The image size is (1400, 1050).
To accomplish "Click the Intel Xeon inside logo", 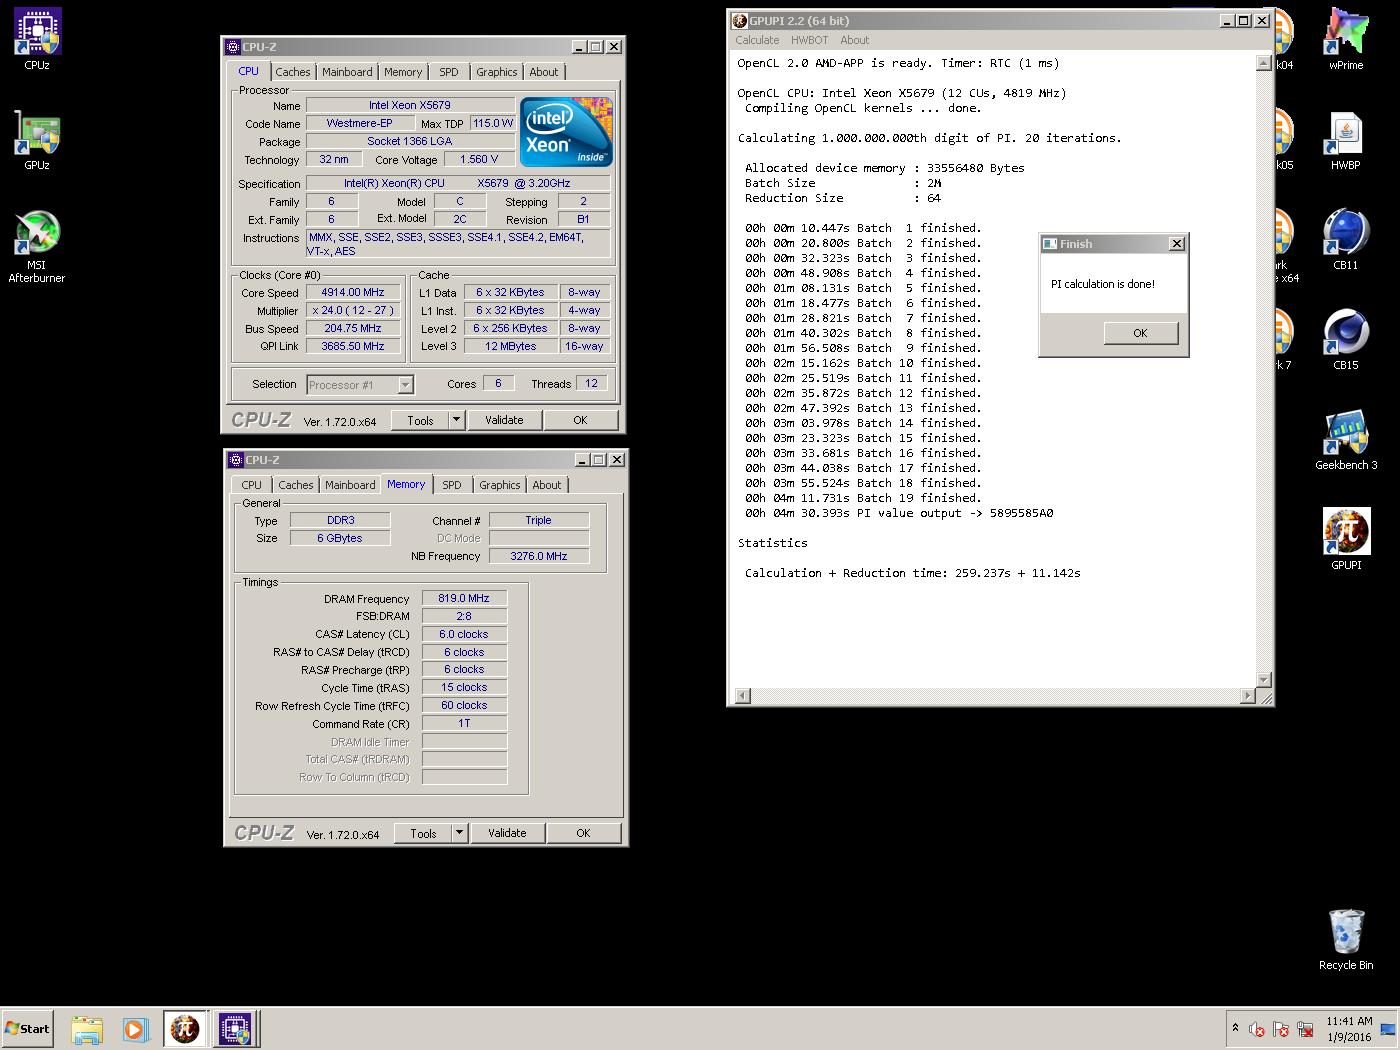I will click(x=565, y=132).
